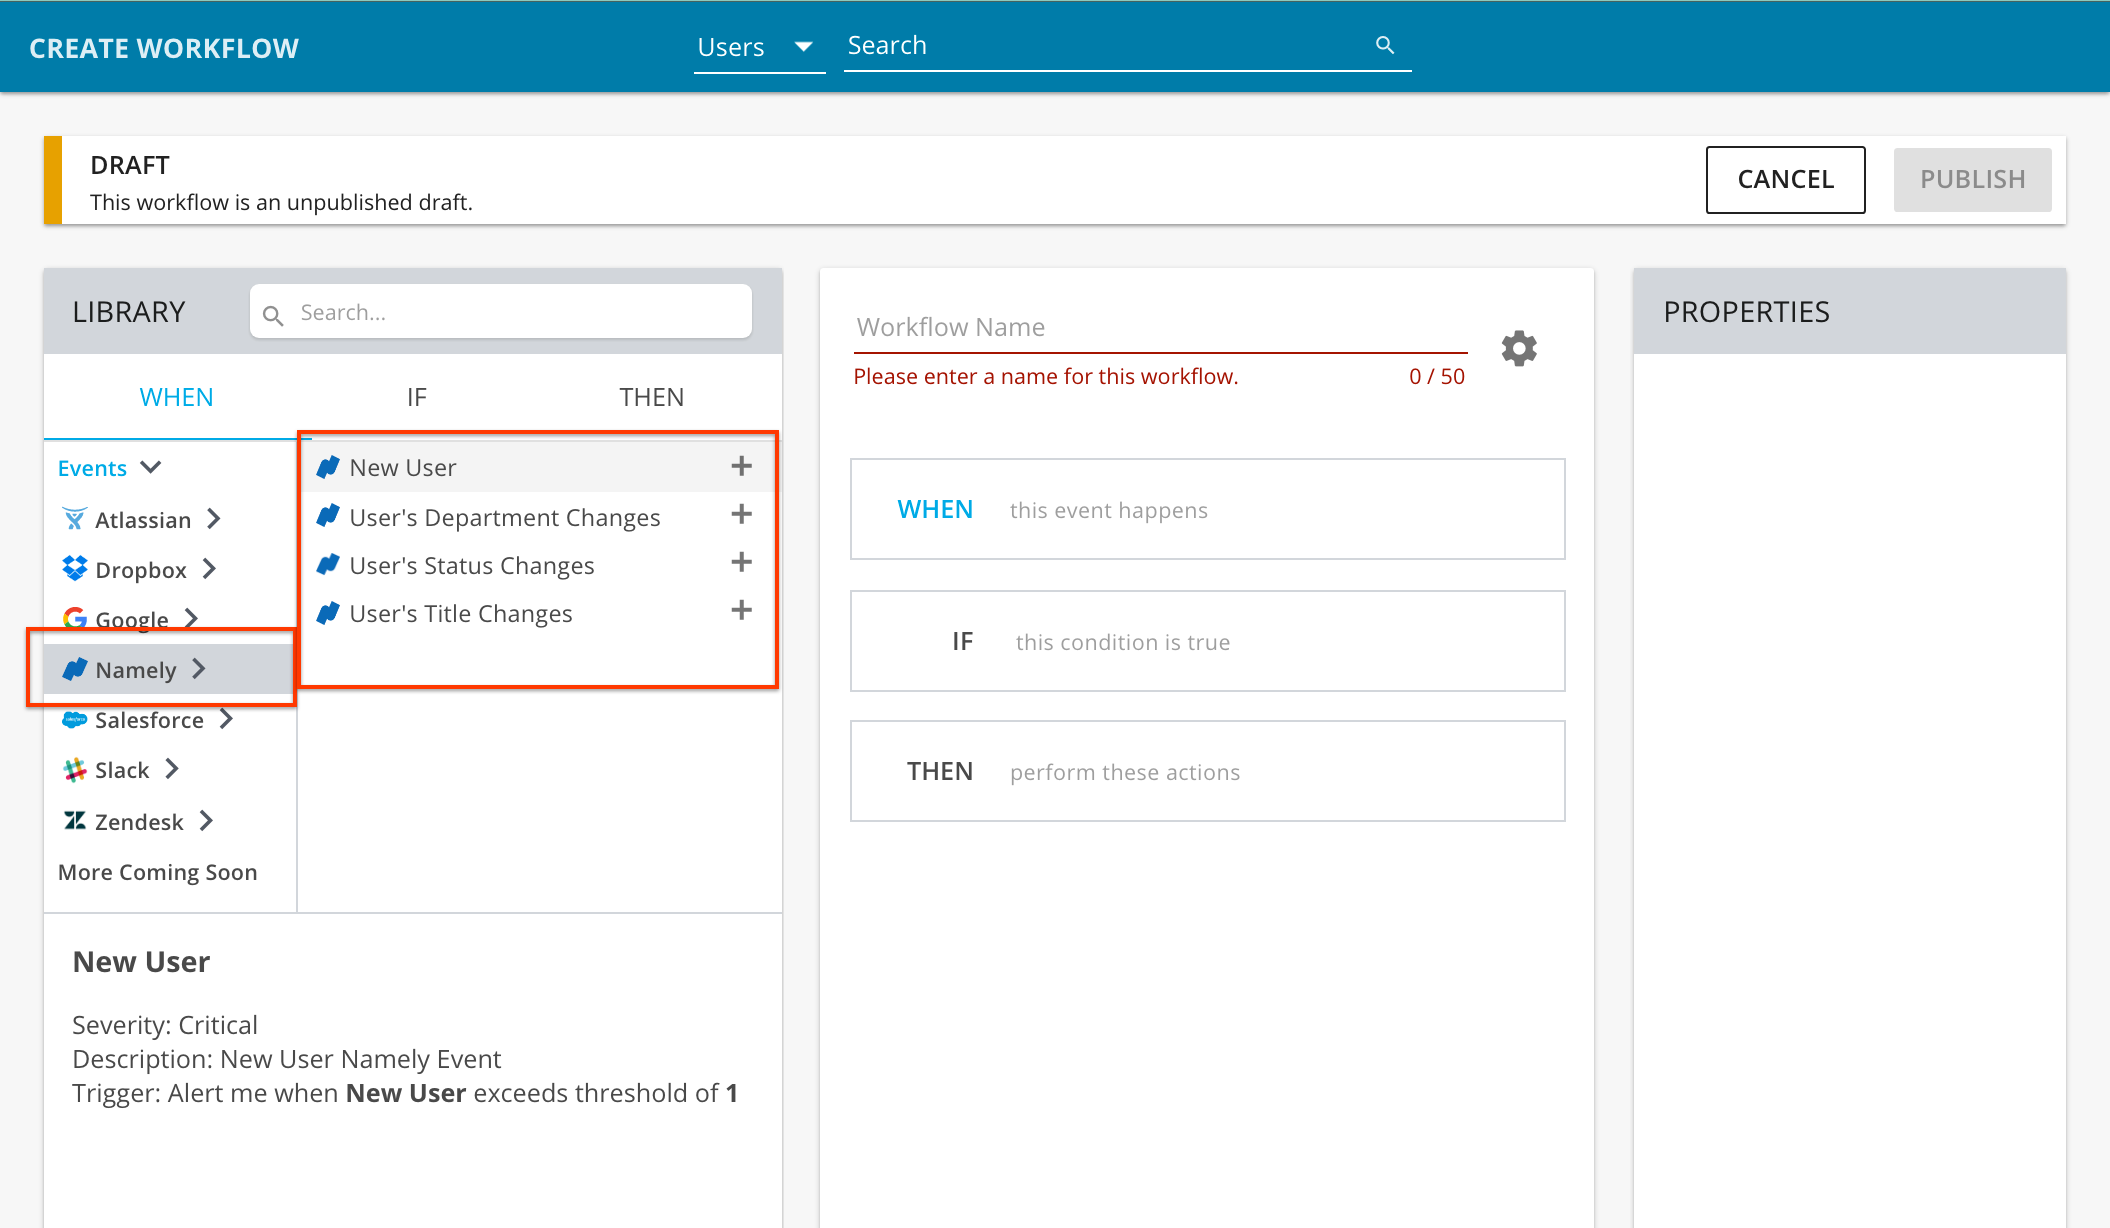Add User's Status Changes event with plus
The width and height of the screenshot is (2110, 1228).
(741, 562)
